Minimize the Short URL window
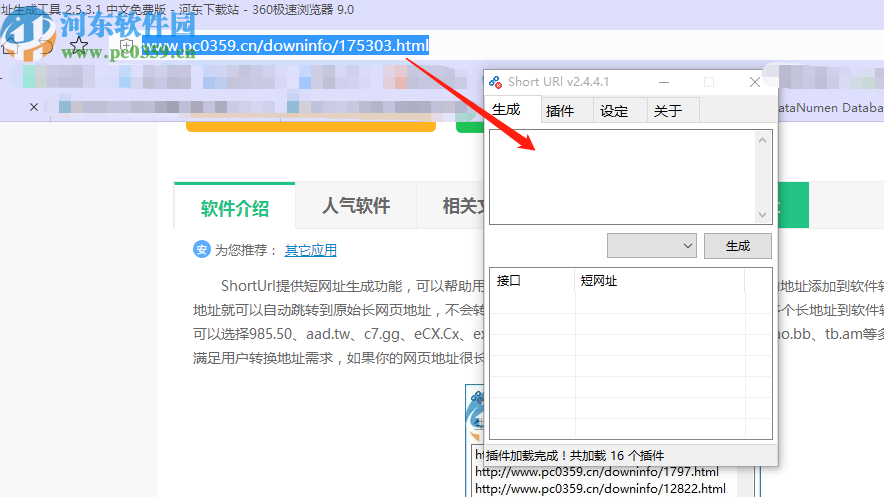884x497 pixels. (x=664, y=82)
